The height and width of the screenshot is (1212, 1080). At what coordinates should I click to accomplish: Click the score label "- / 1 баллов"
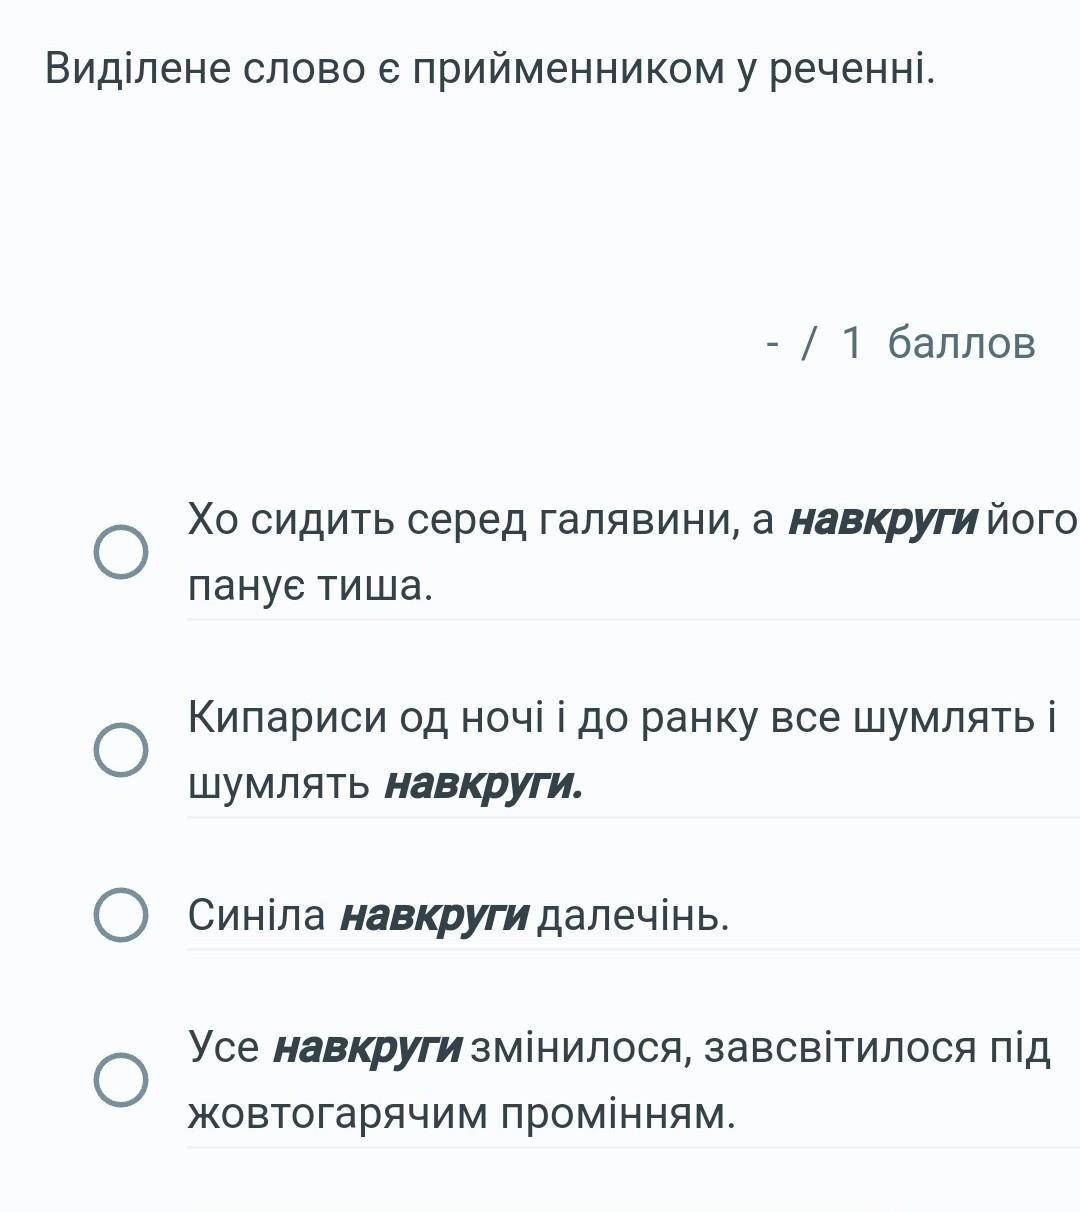[900, 343]
